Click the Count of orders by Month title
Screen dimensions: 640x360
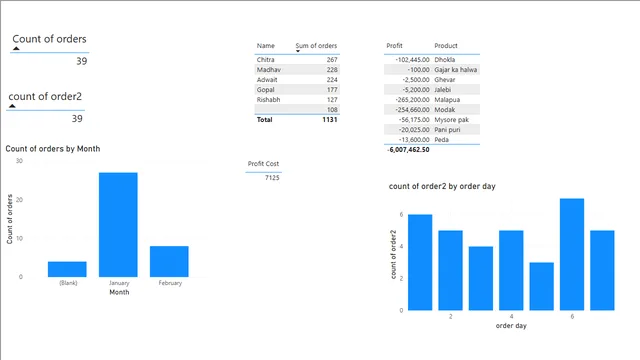click(53, 149)
